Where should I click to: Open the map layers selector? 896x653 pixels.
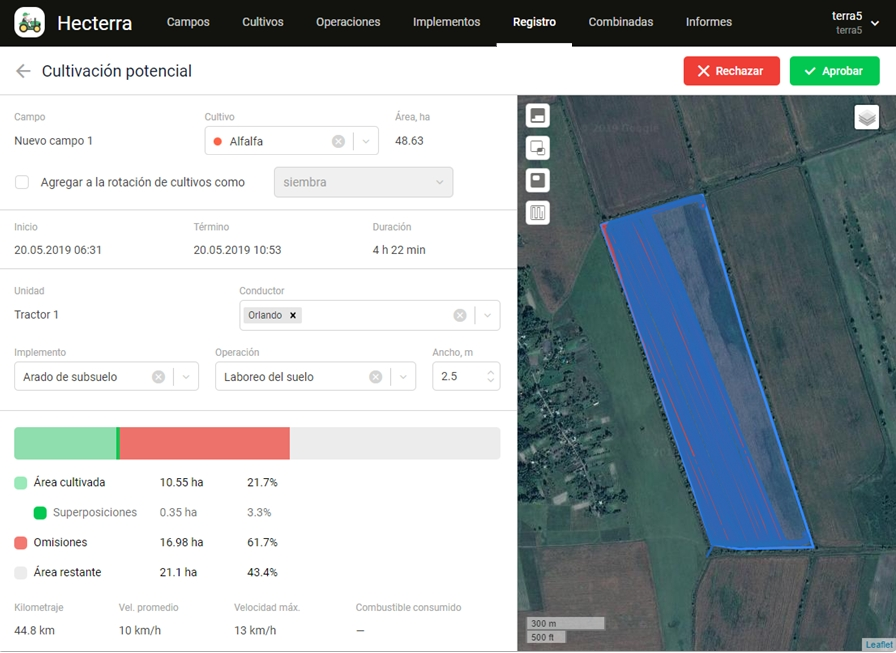(866, 117)
